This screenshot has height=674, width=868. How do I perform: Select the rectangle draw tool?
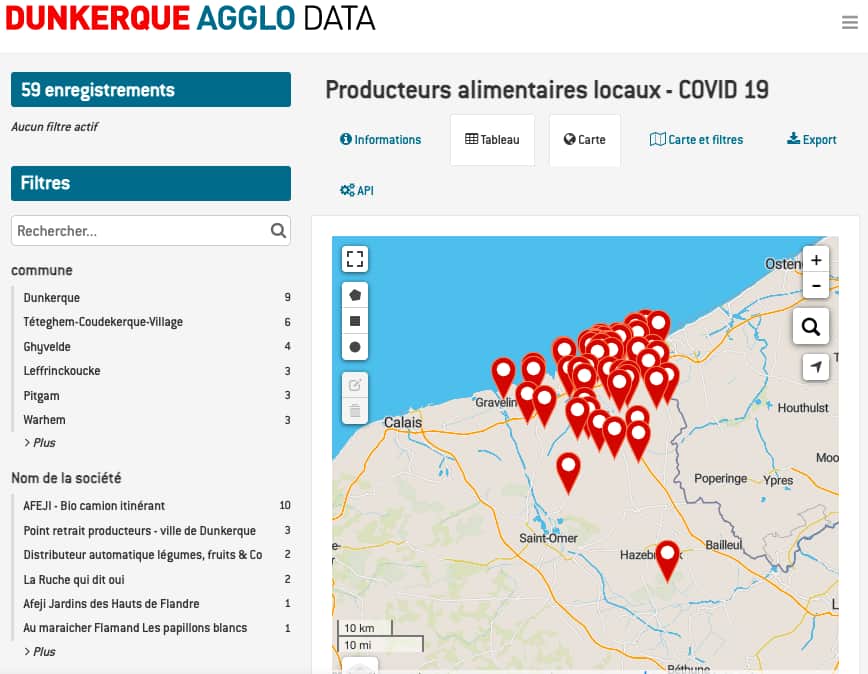pyautogui.click(x=354, y=321)
